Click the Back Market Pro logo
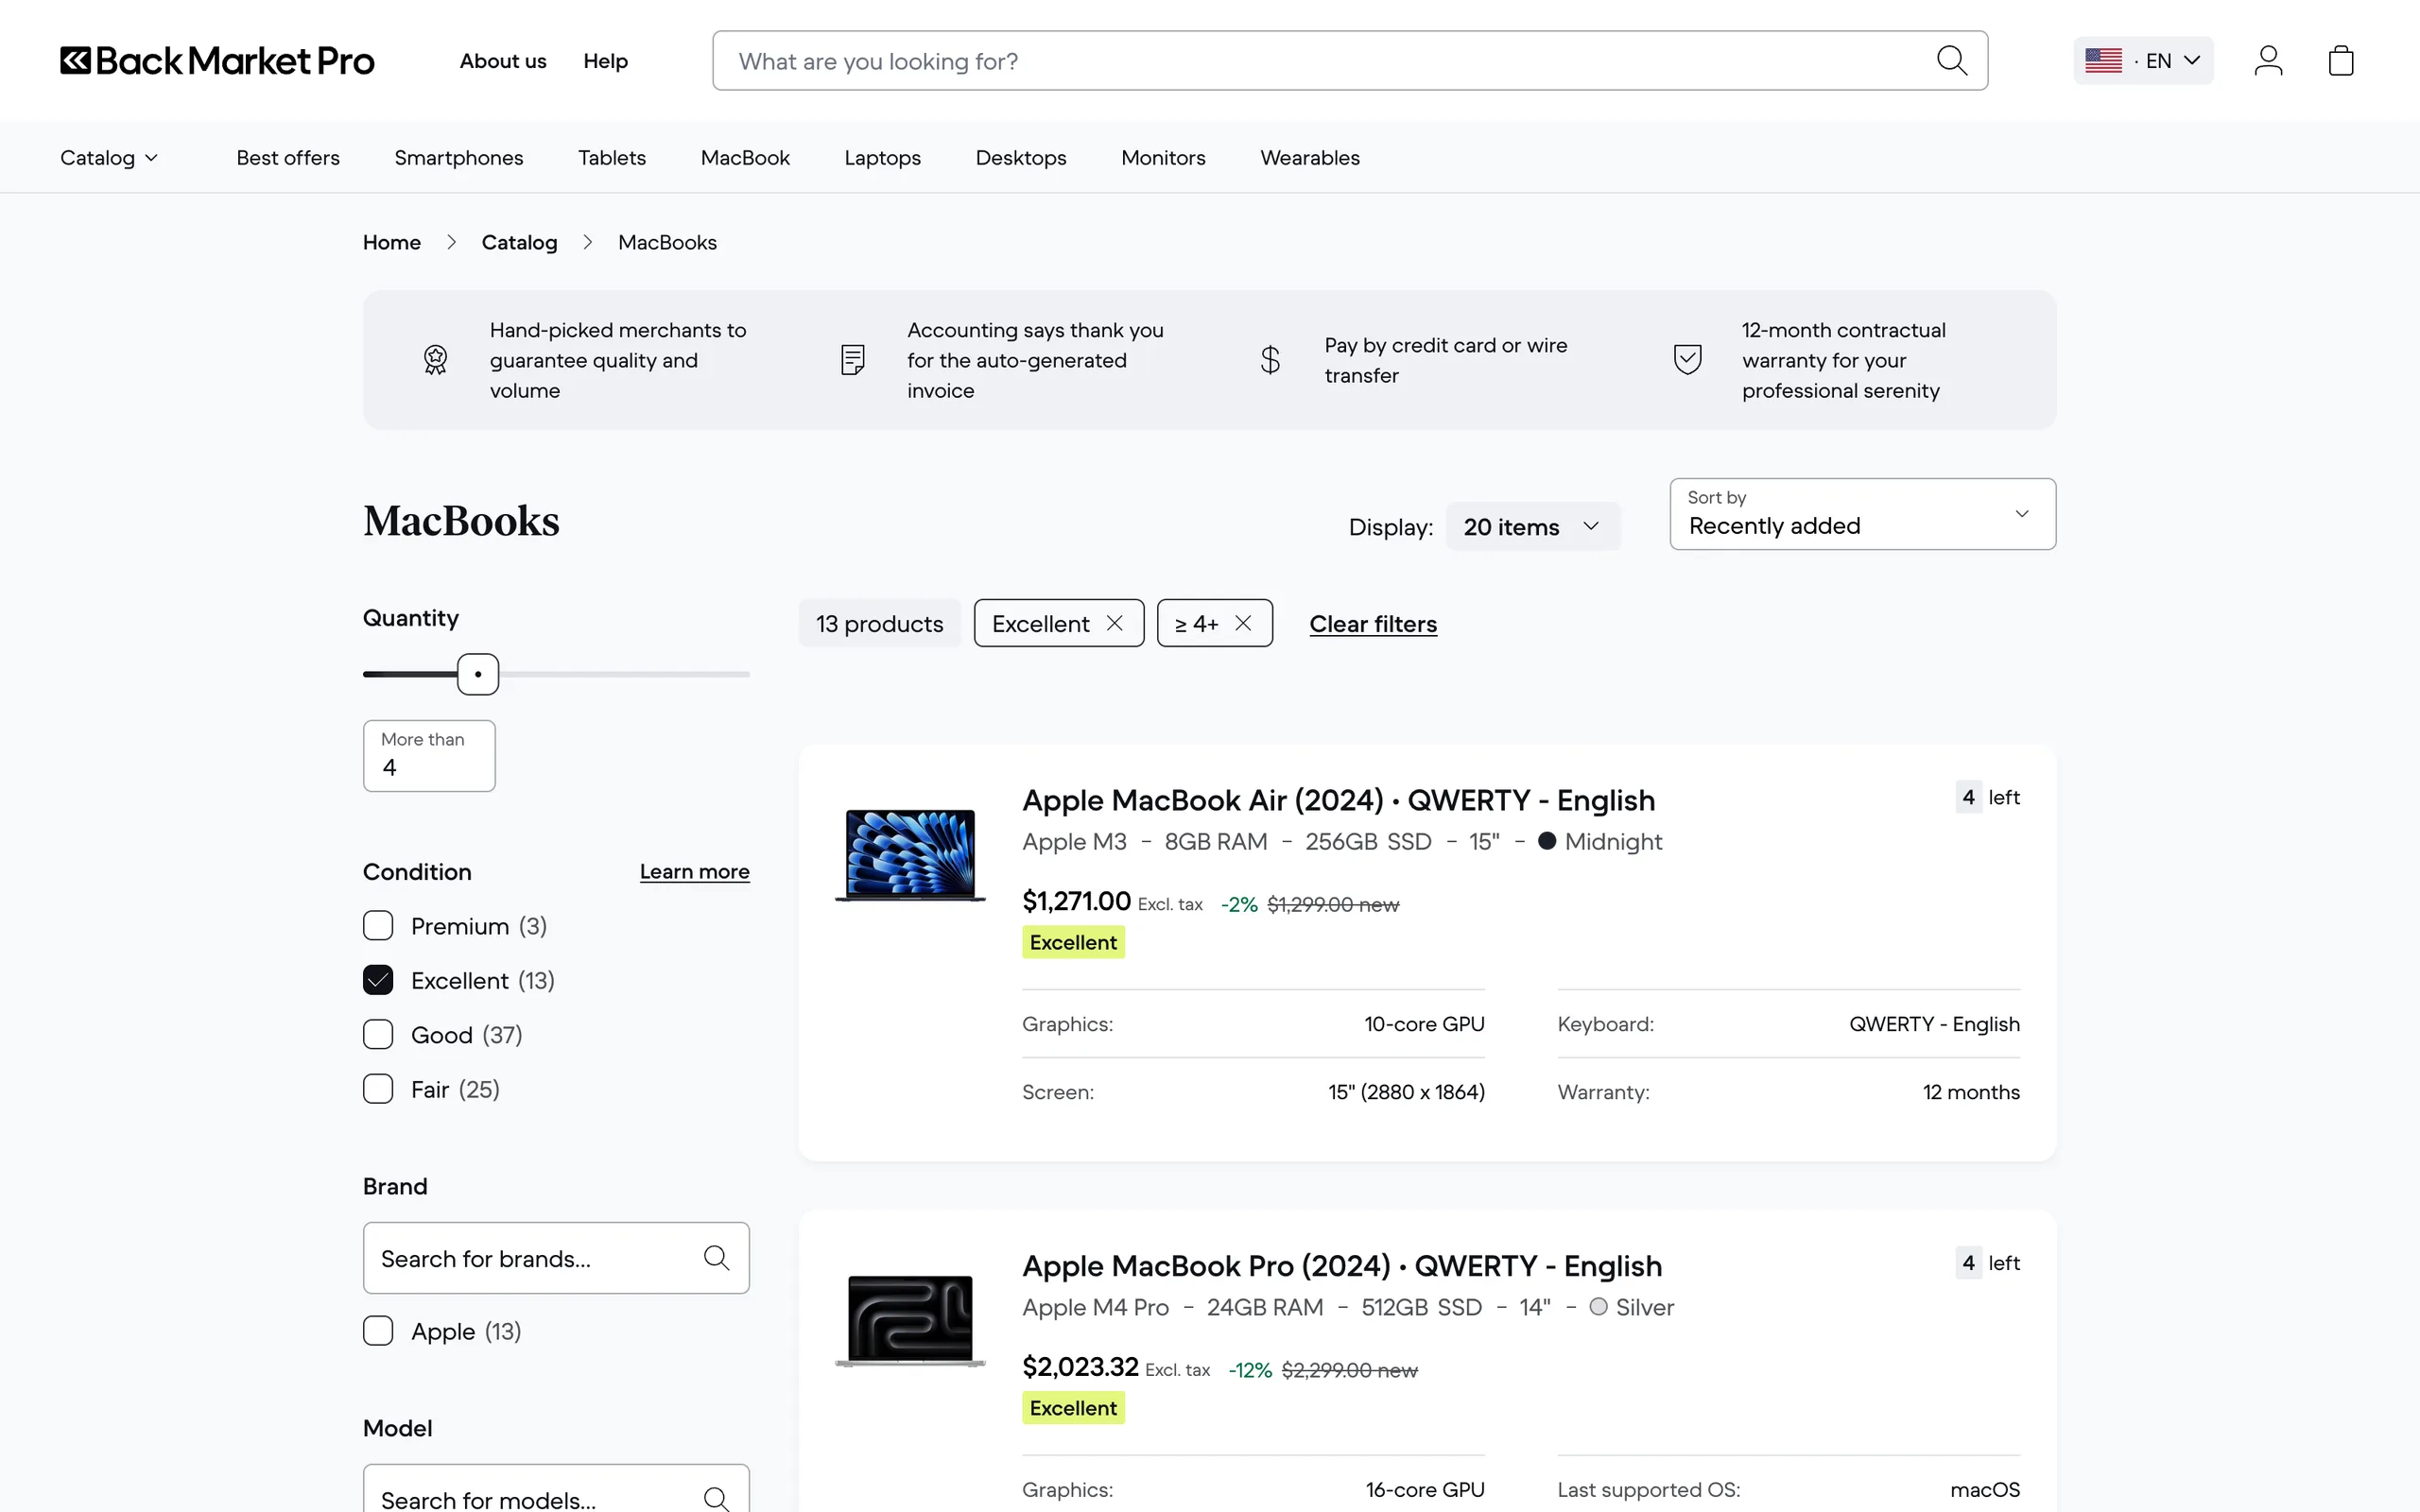This screenshot has height=1512, width=2420. [217, 61]
